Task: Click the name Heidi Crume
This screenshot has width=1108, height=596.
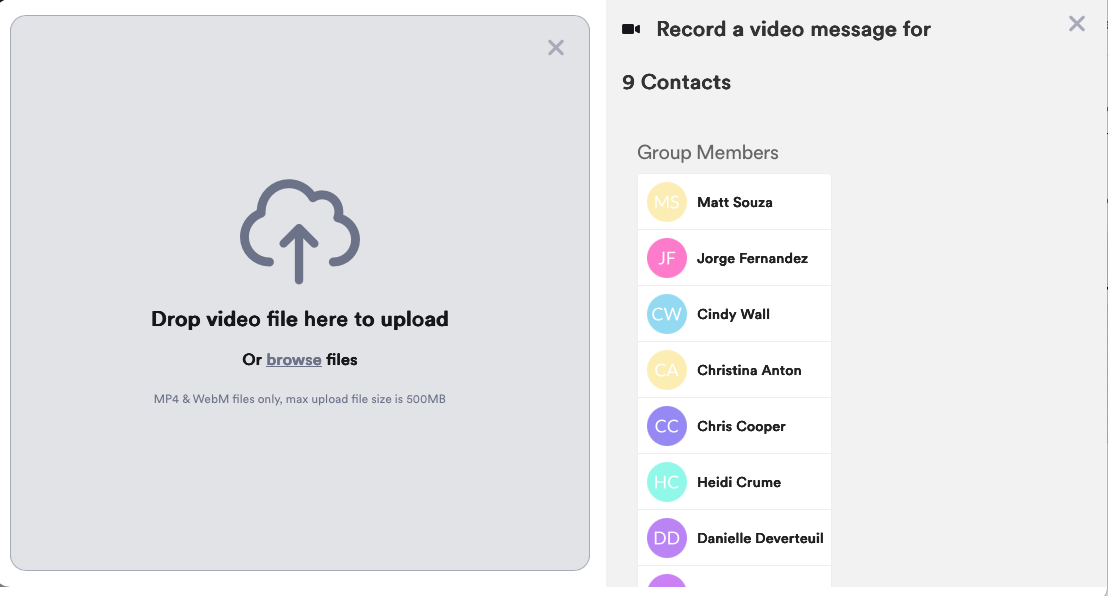Action: tap(738, 482)
